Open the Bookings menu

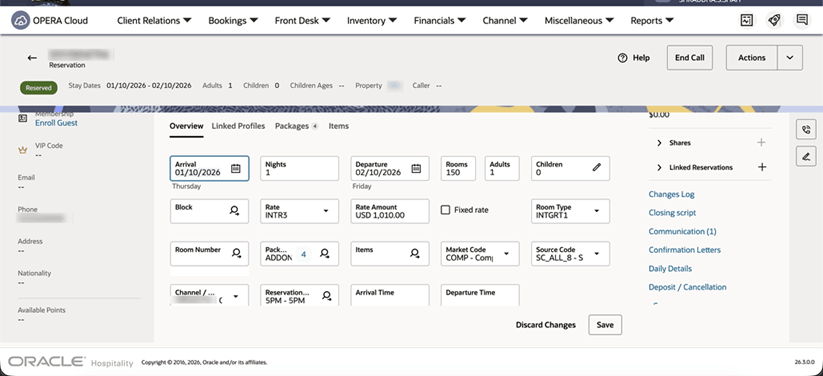pyautogui.click(x=233, y=21)
